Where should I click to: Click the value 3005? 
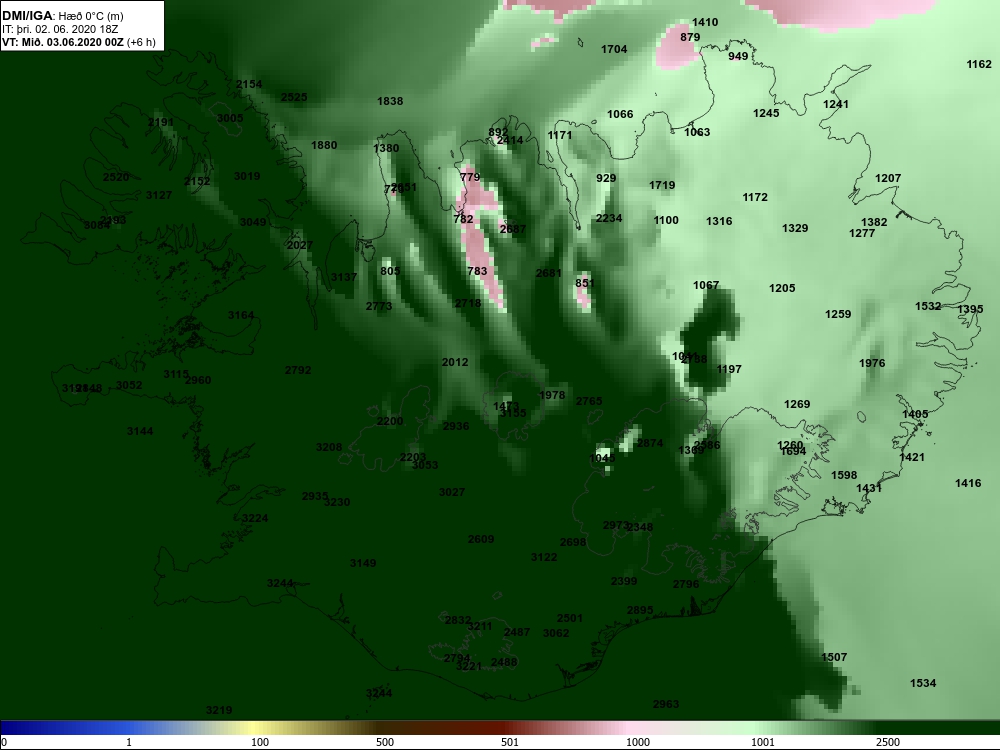click(230, 118)
